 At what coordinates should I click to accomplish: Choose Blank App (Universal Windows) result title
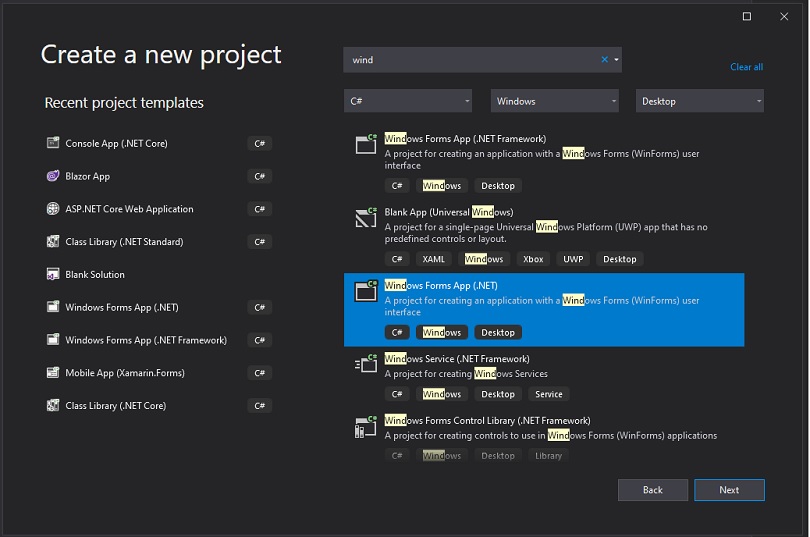449,212
